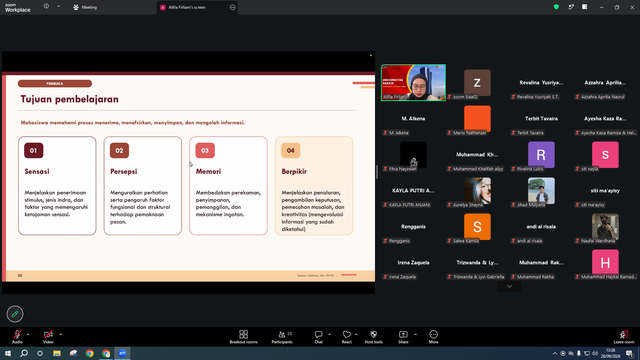The image size is (640, 360).
Task: Show hidden tray icons chevron
Action: click(x=555, y=353)
